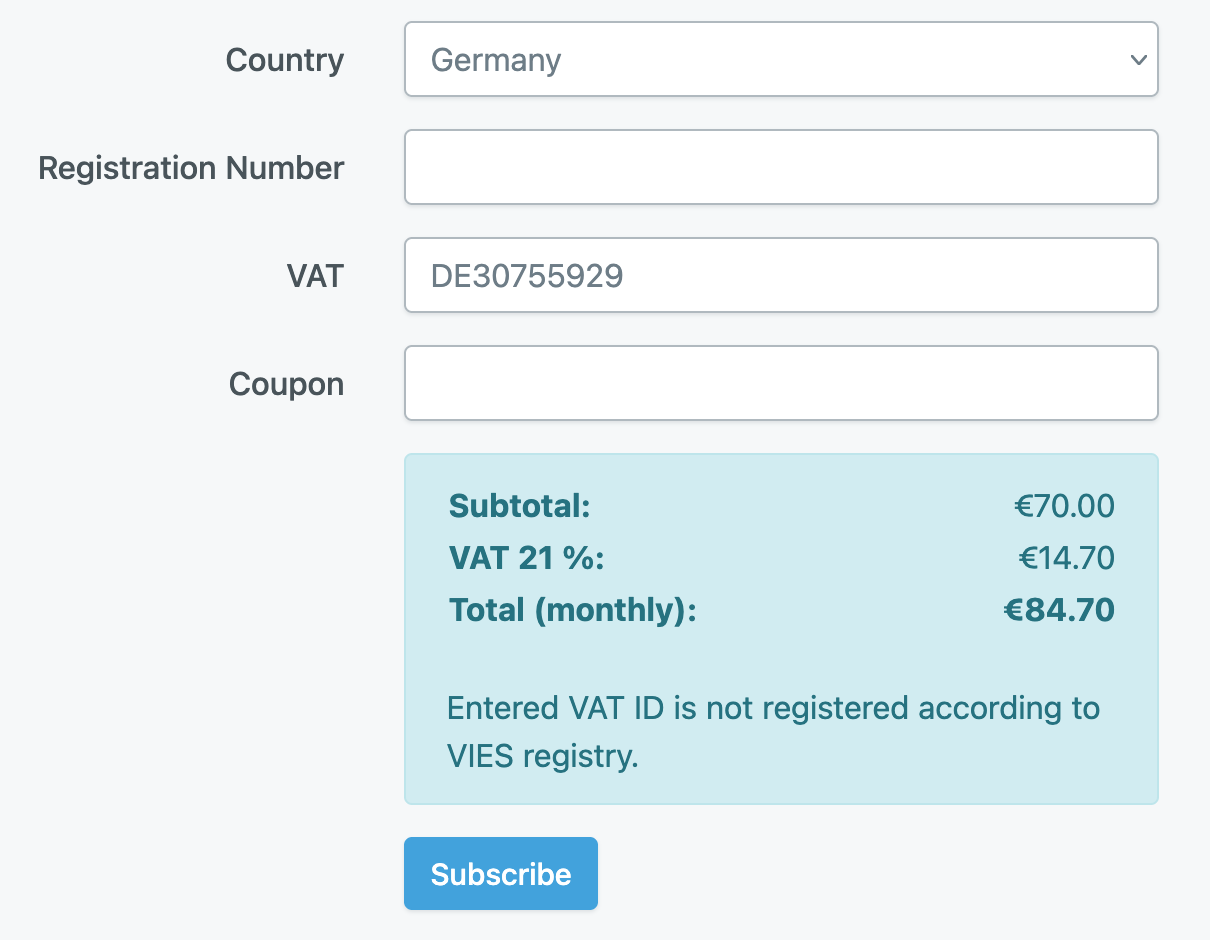Image resolution: width=1210 pixels, height=940 pixels.
Task: Open the Country dropdown showing Germany
Action: coord(781,59)
